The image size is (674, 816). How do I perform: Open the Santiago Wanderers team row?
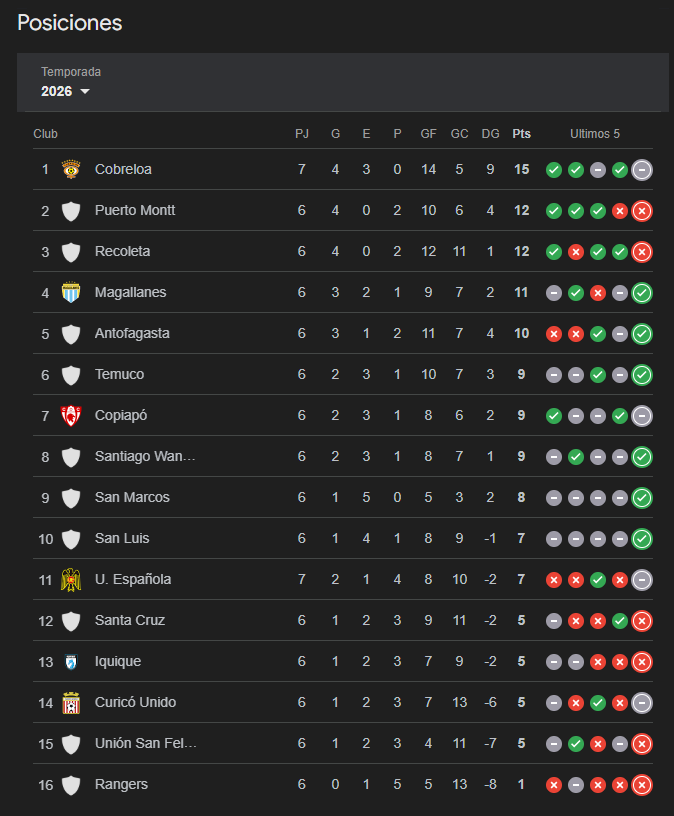tap(145, 456)
